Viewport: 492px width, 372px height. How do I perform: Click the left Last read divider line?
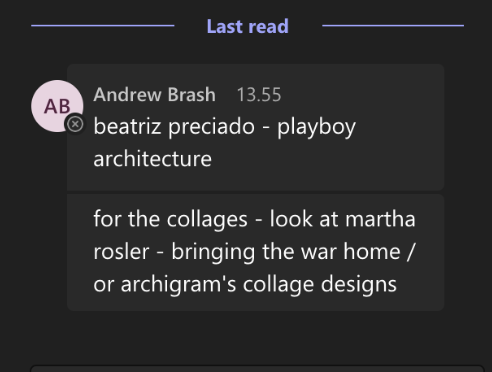pos(103,25)
